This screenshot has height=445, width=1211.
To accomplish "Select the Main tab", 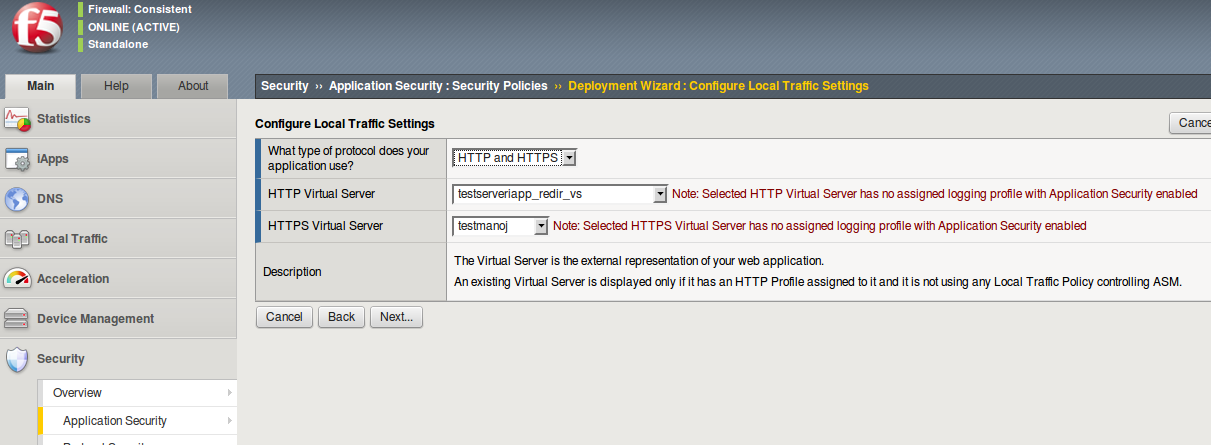I will tap(41, 86).
